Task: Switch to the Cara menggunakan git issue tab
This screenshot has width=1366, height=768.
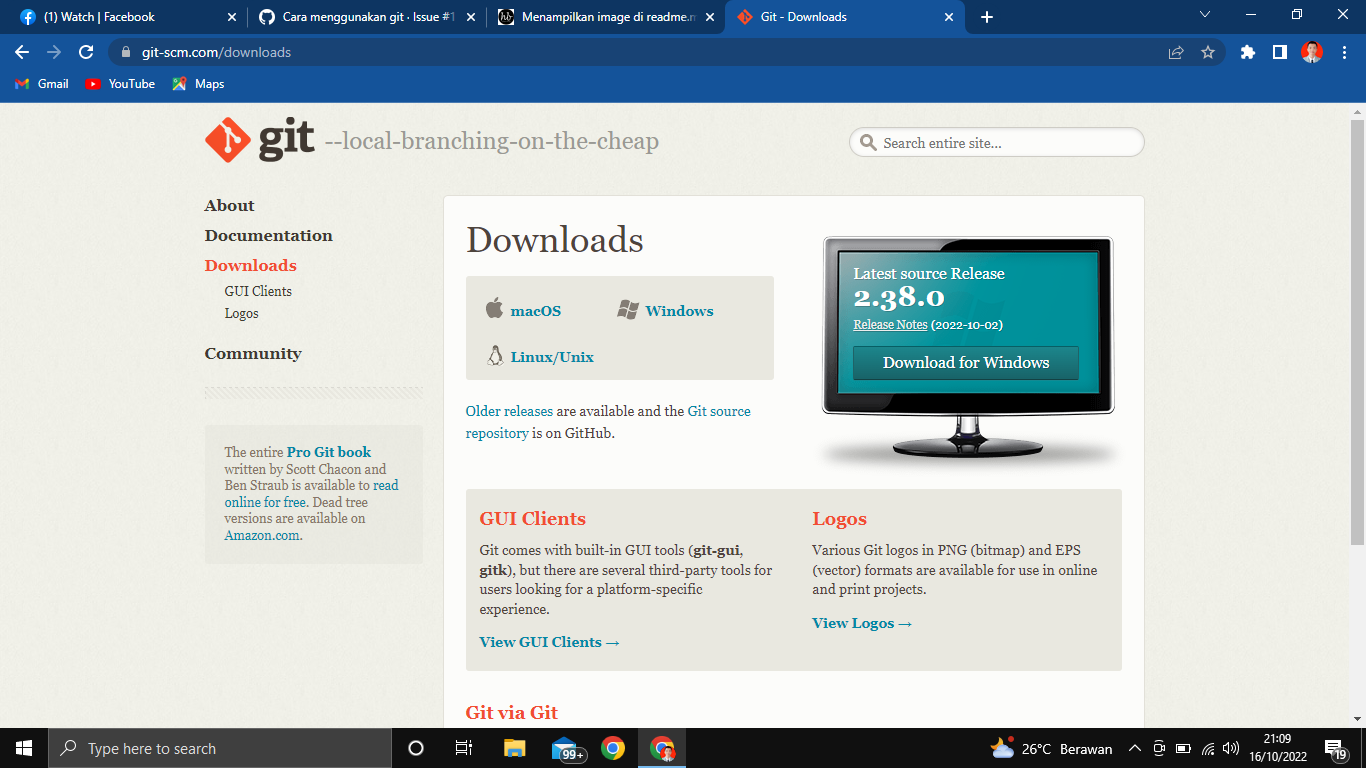Action: pyautogui.click(x=365, y=17)
